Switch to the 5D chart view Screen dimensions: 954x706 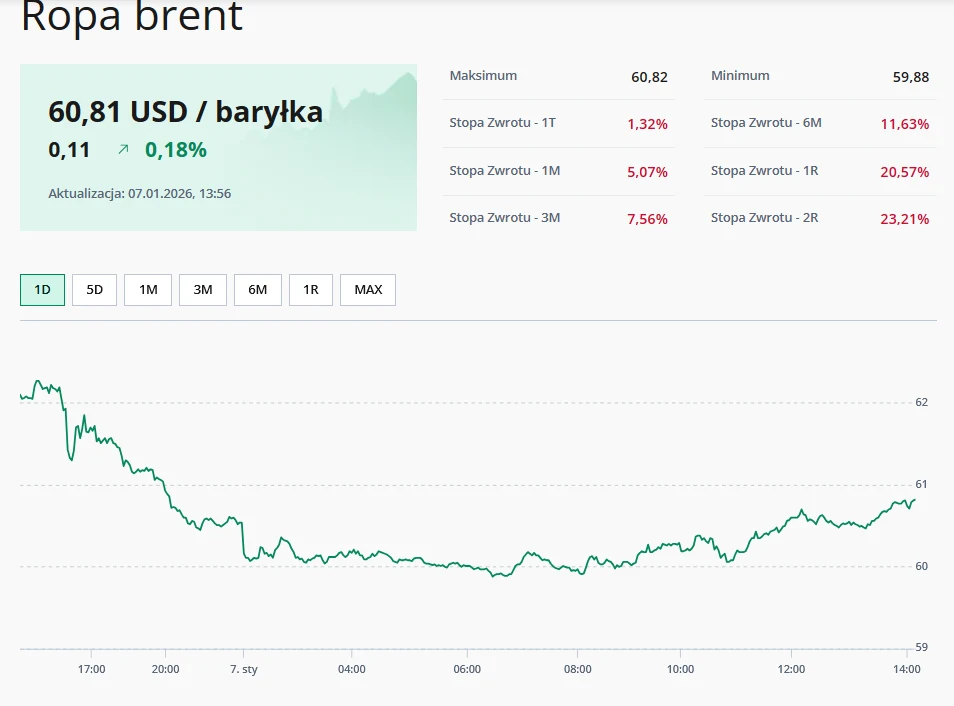click(94, 289)
